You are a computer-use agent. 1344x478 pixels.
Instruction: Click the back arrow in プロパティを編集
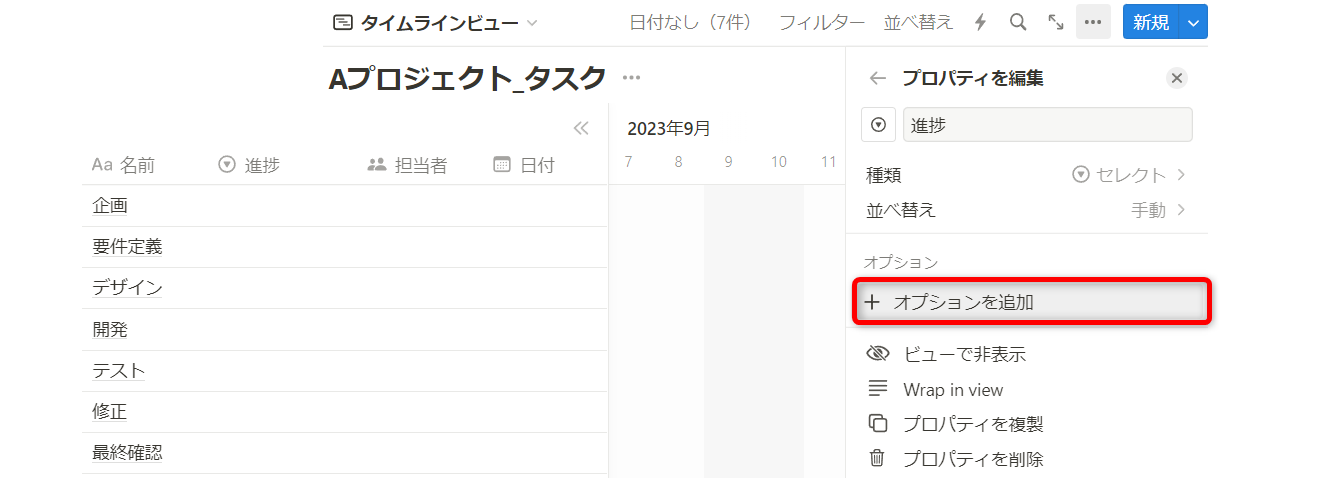pyautogui.click(x=877, y=78)
